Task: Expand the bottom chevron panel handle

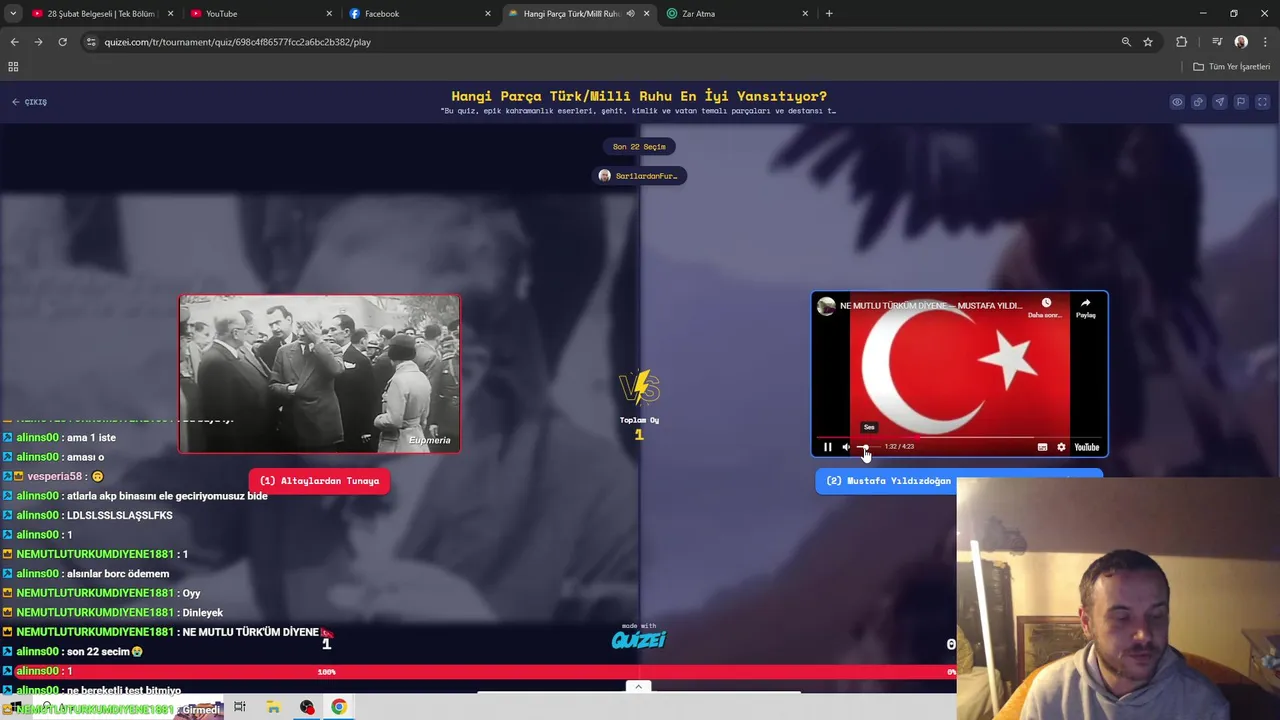Action: [638, 686]
